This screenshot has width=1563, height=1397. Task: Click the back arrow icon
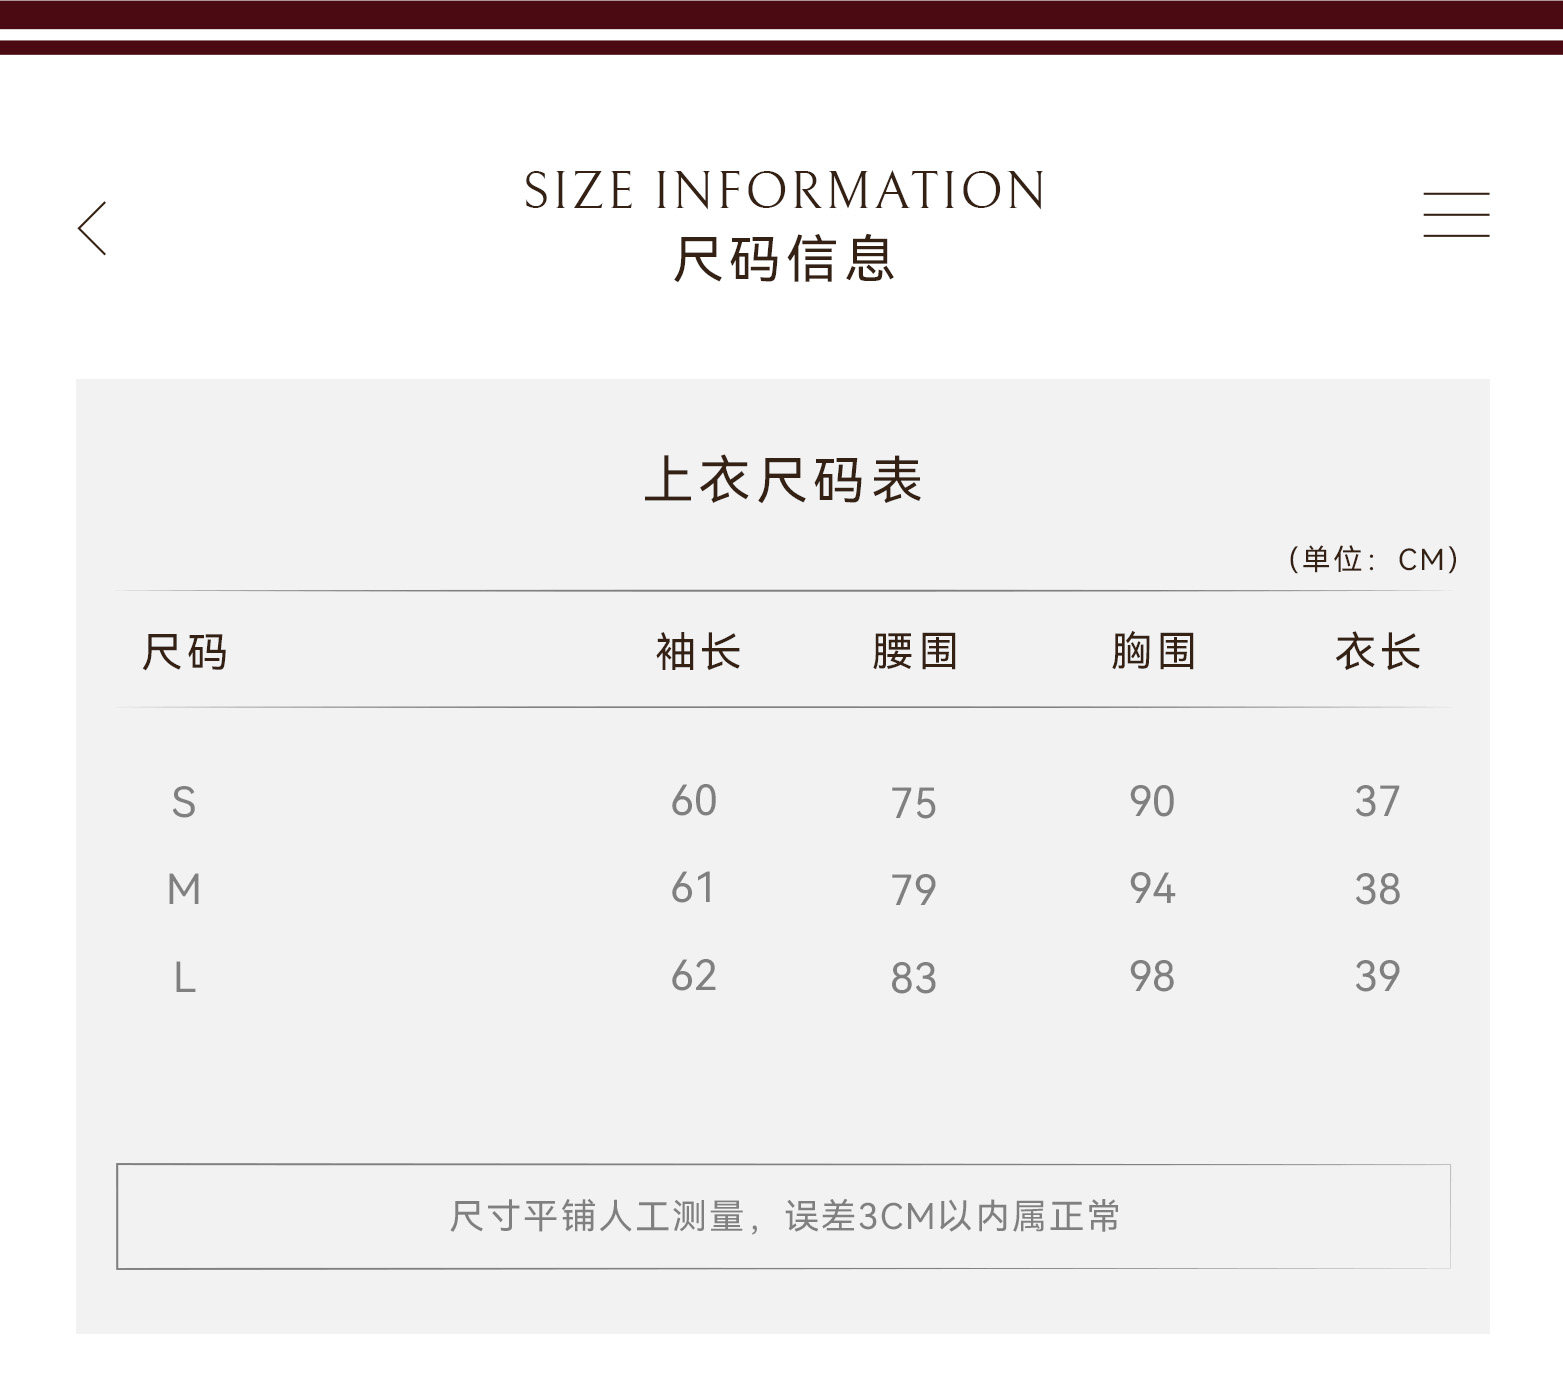click(x=92, y=228)
